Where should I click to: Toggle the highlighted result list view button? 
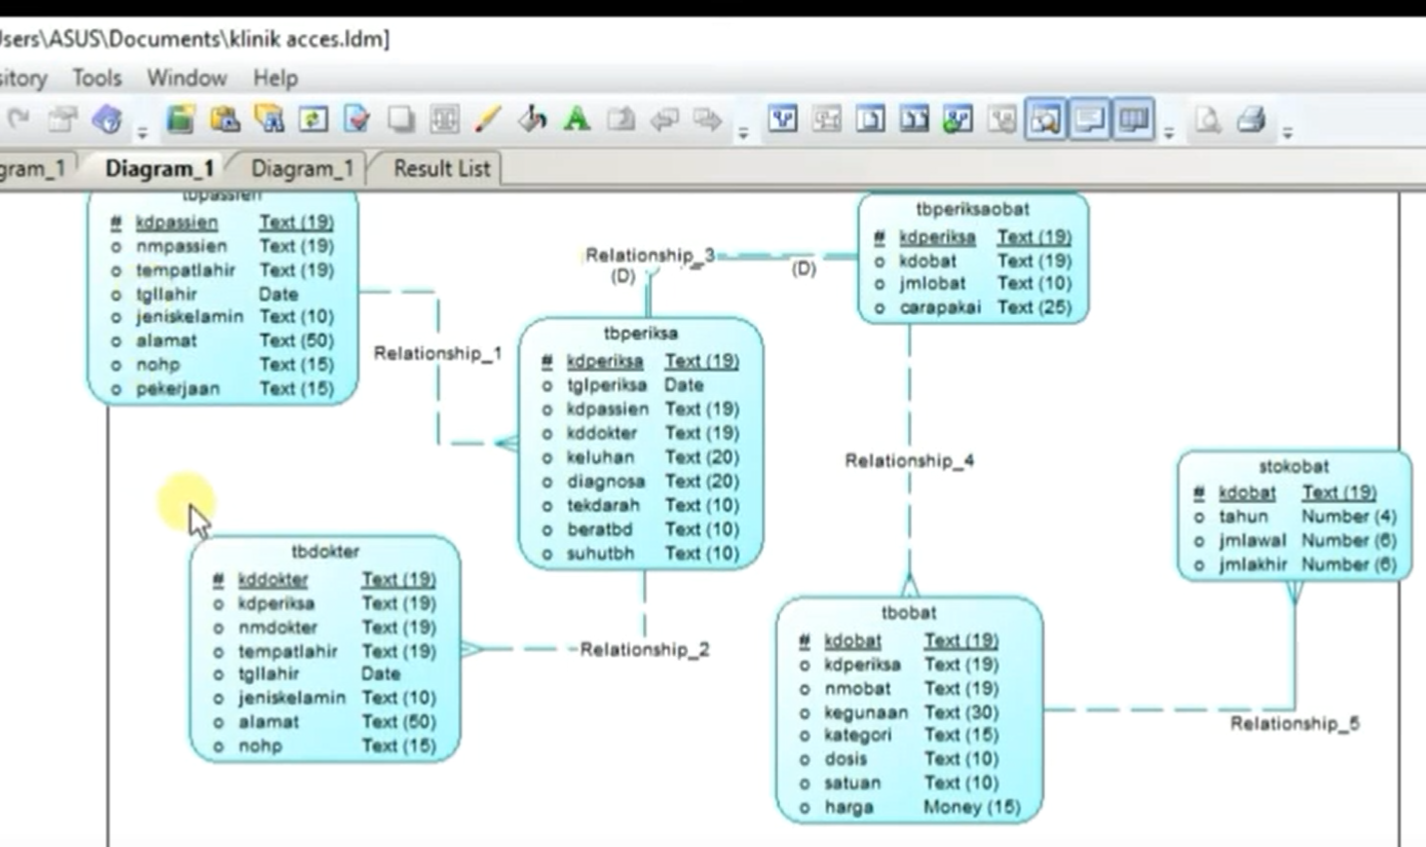pos(1133,120)
